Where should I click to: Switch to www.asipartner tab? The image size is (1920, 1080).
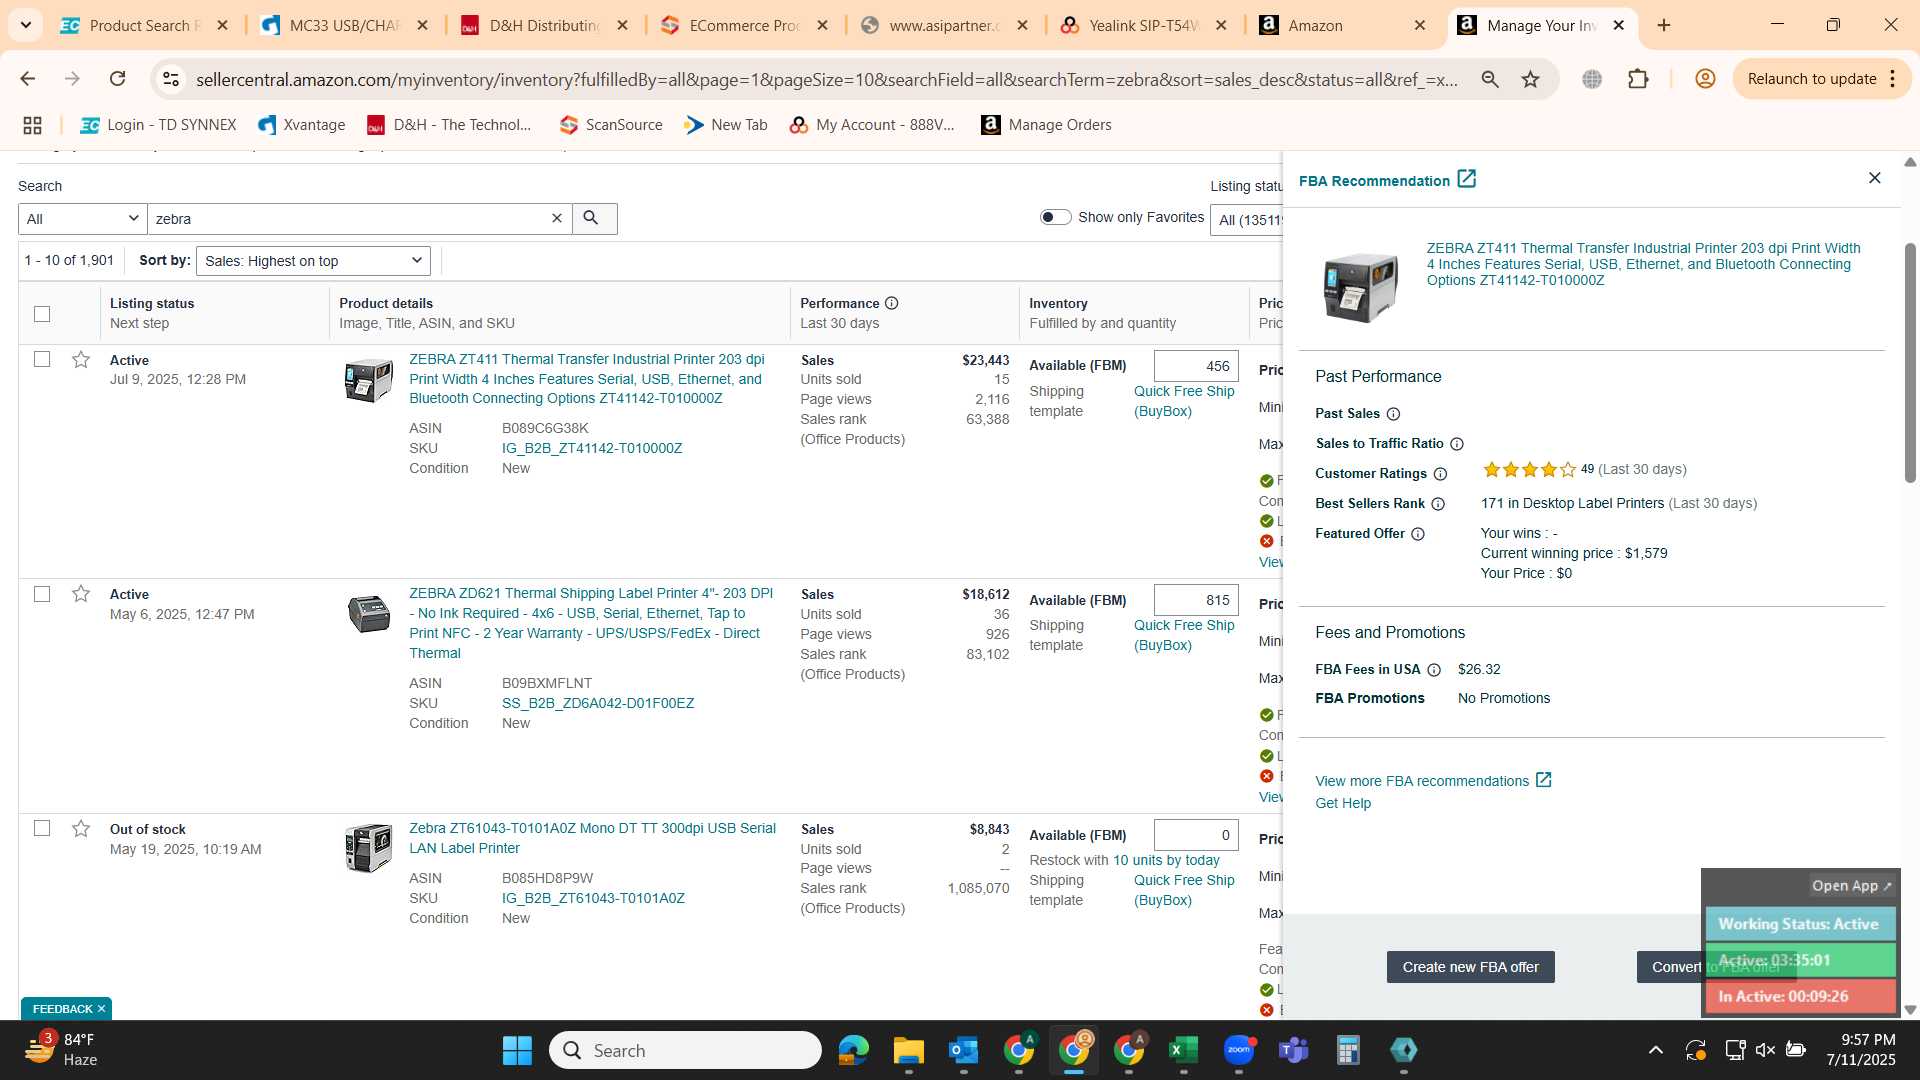(x=945, y=26)
